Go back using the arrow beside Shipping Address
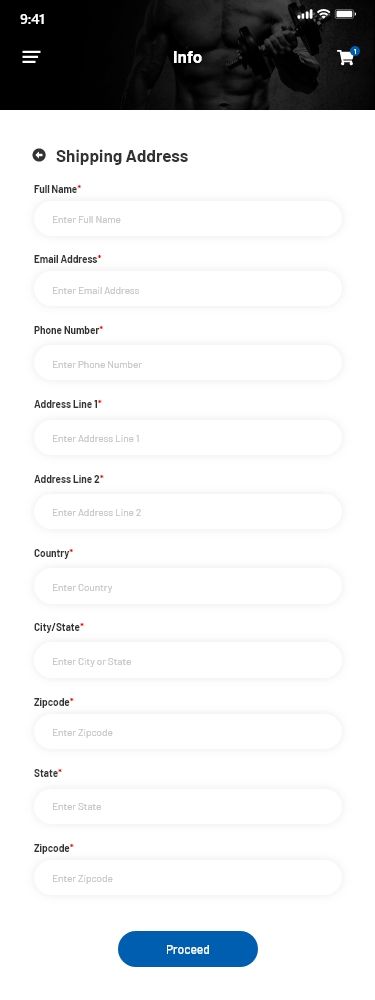Viewport: 375px width, 1000px height. [x=39, y=155]
